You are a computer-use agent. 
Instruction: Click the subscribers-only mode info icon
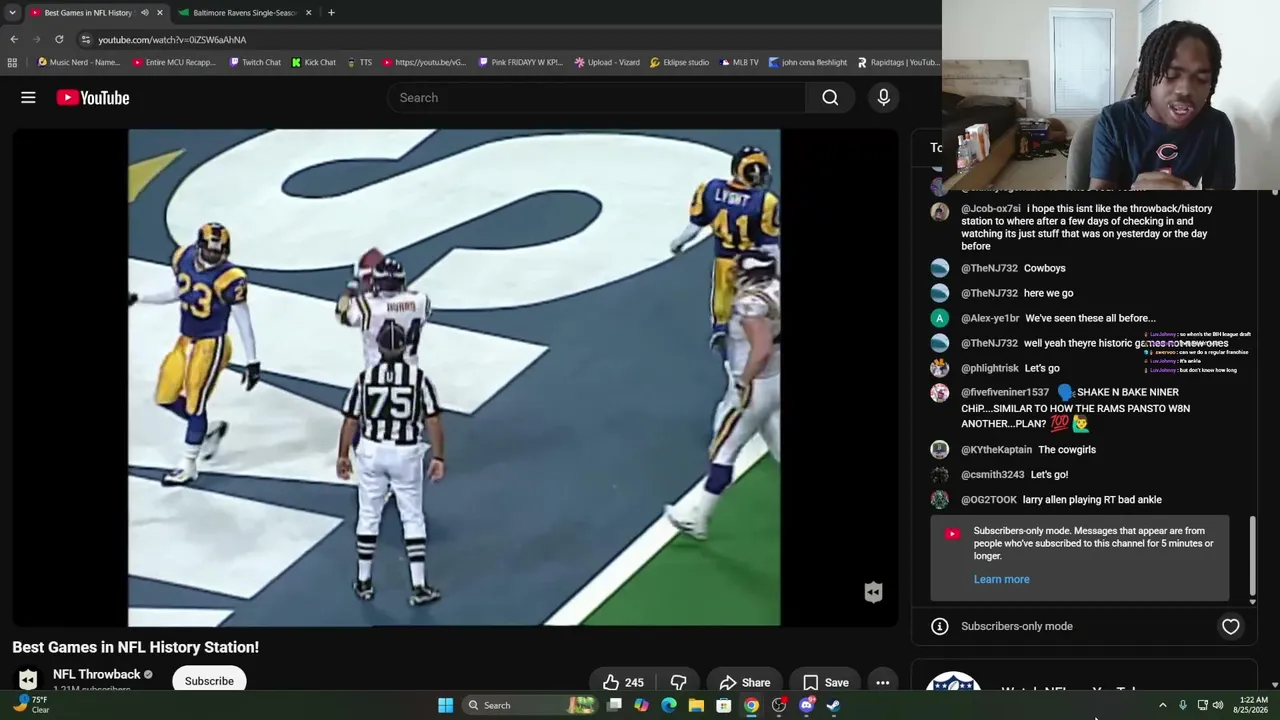pyautogui.click(x=940, y=626)
